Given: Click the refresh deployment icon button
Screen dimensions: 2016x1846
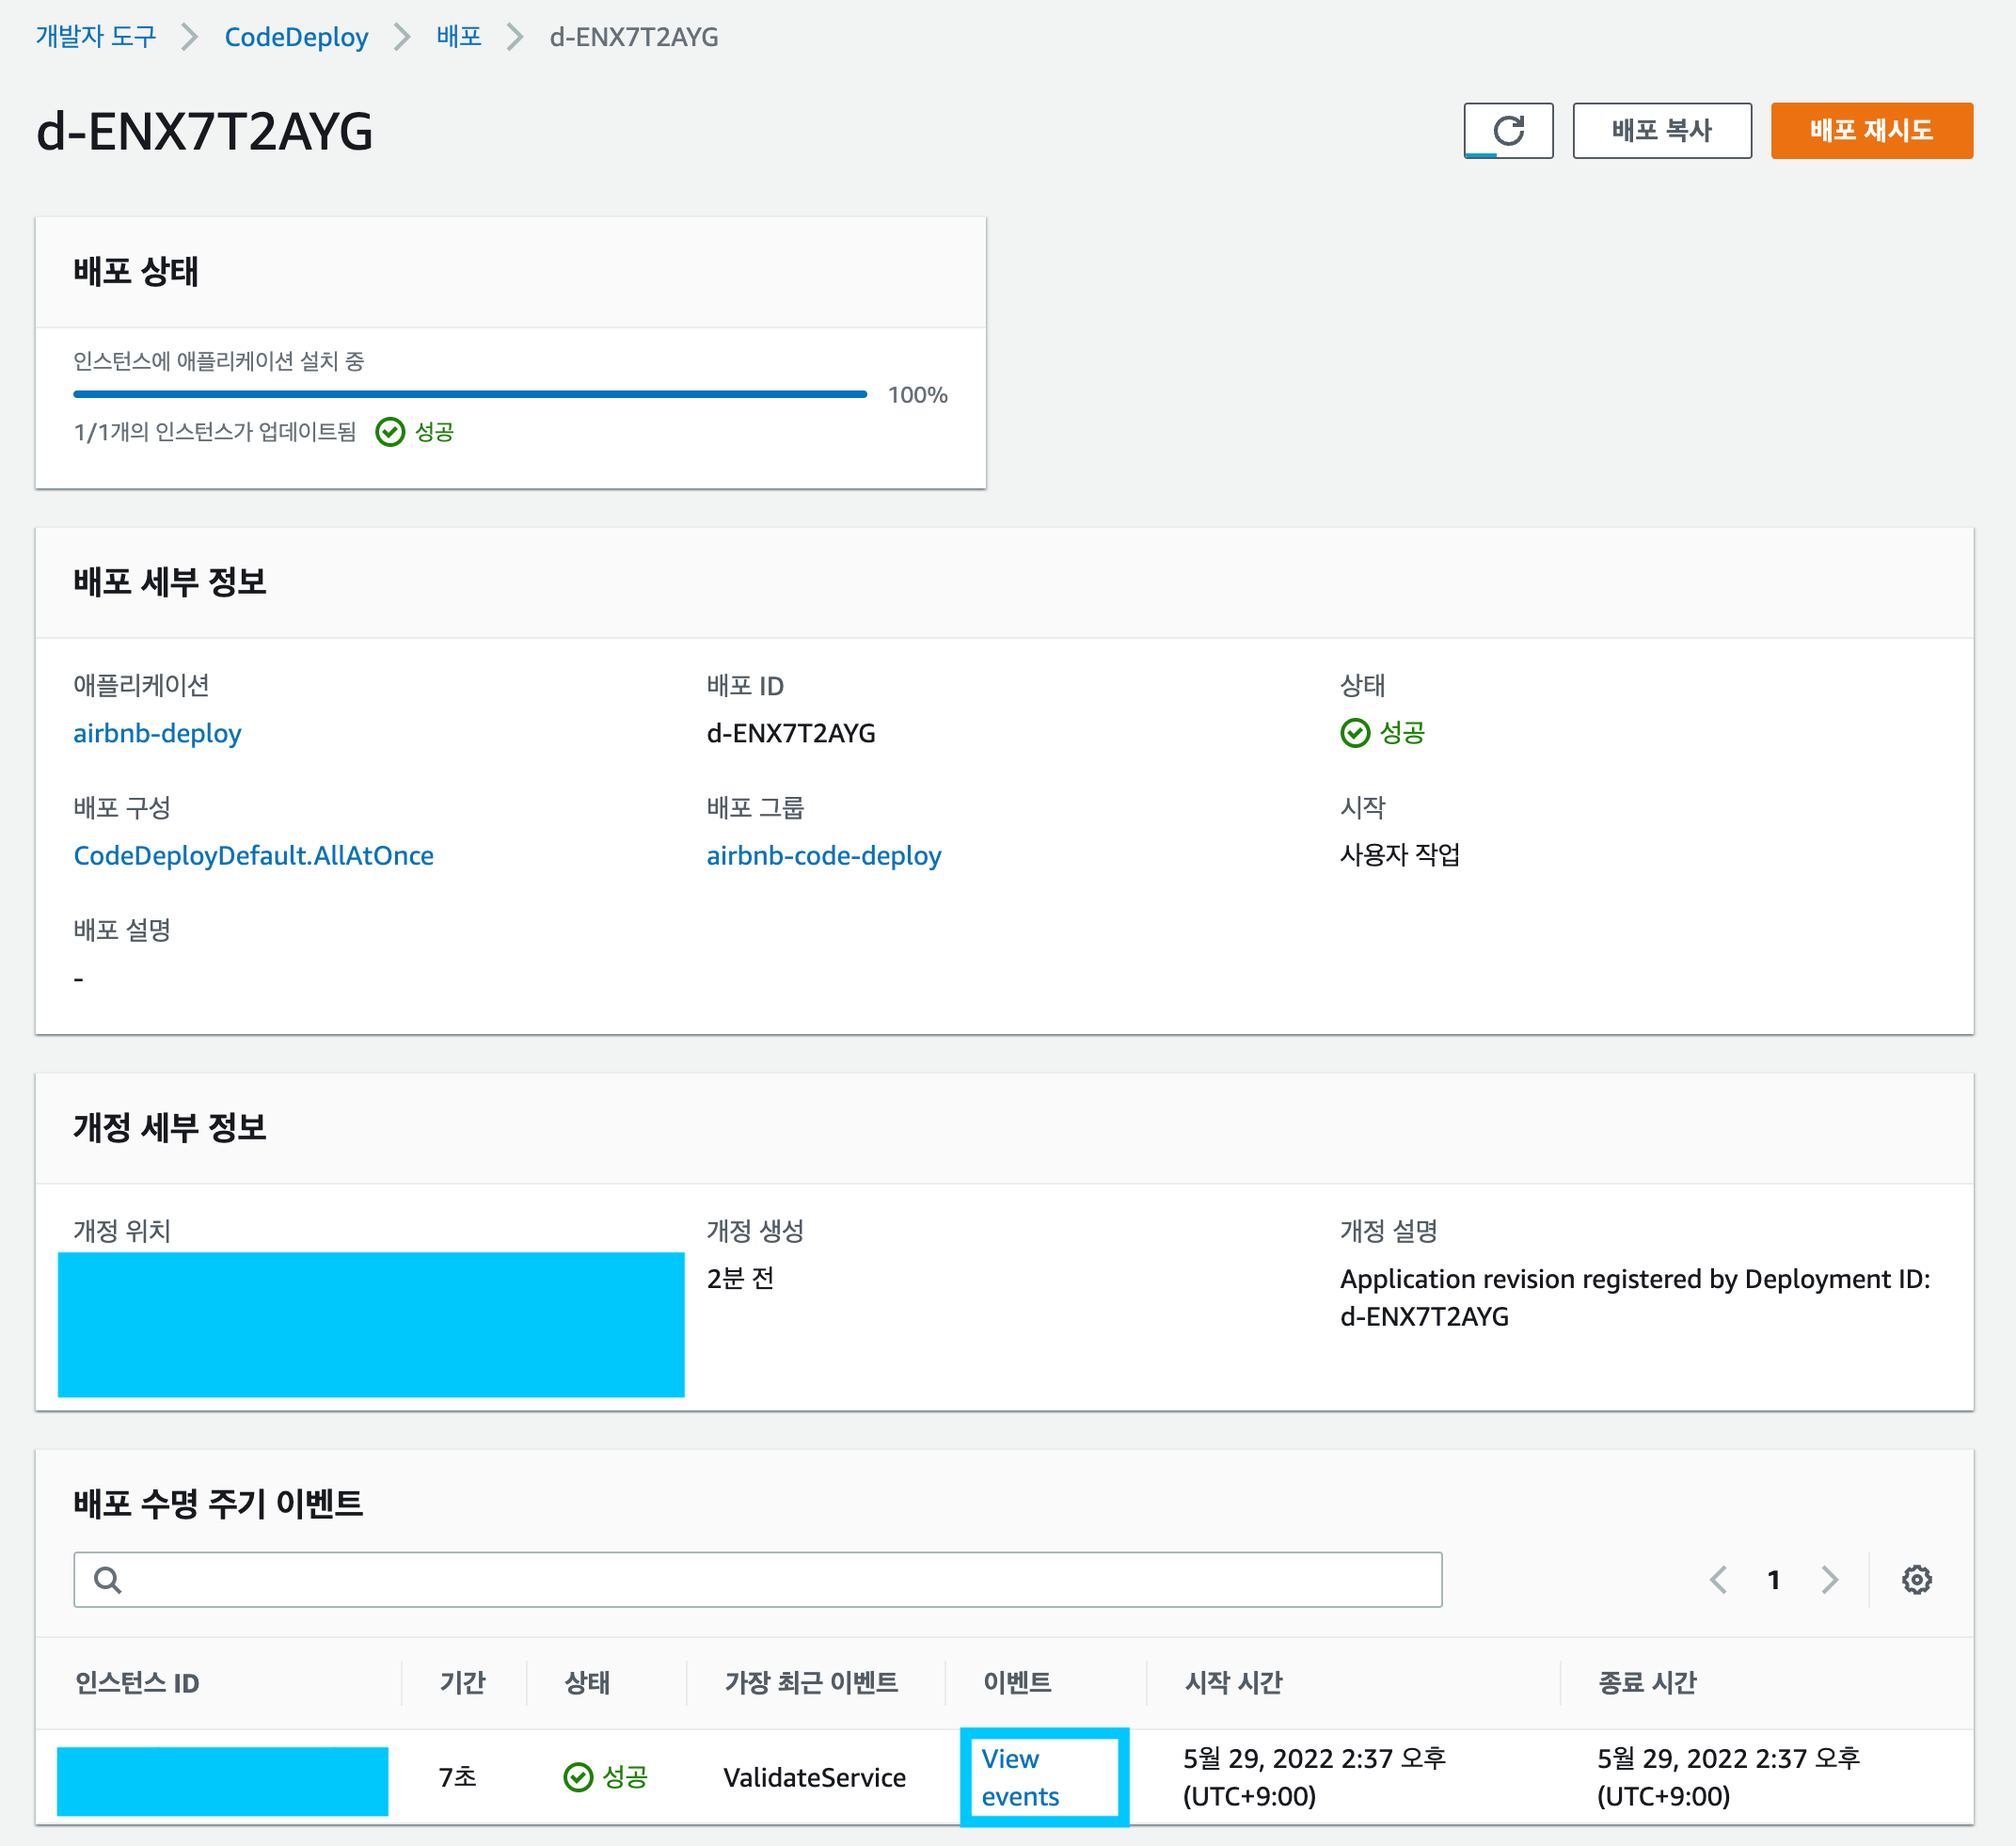Looking at the screenshot, I should point(1507,130).
